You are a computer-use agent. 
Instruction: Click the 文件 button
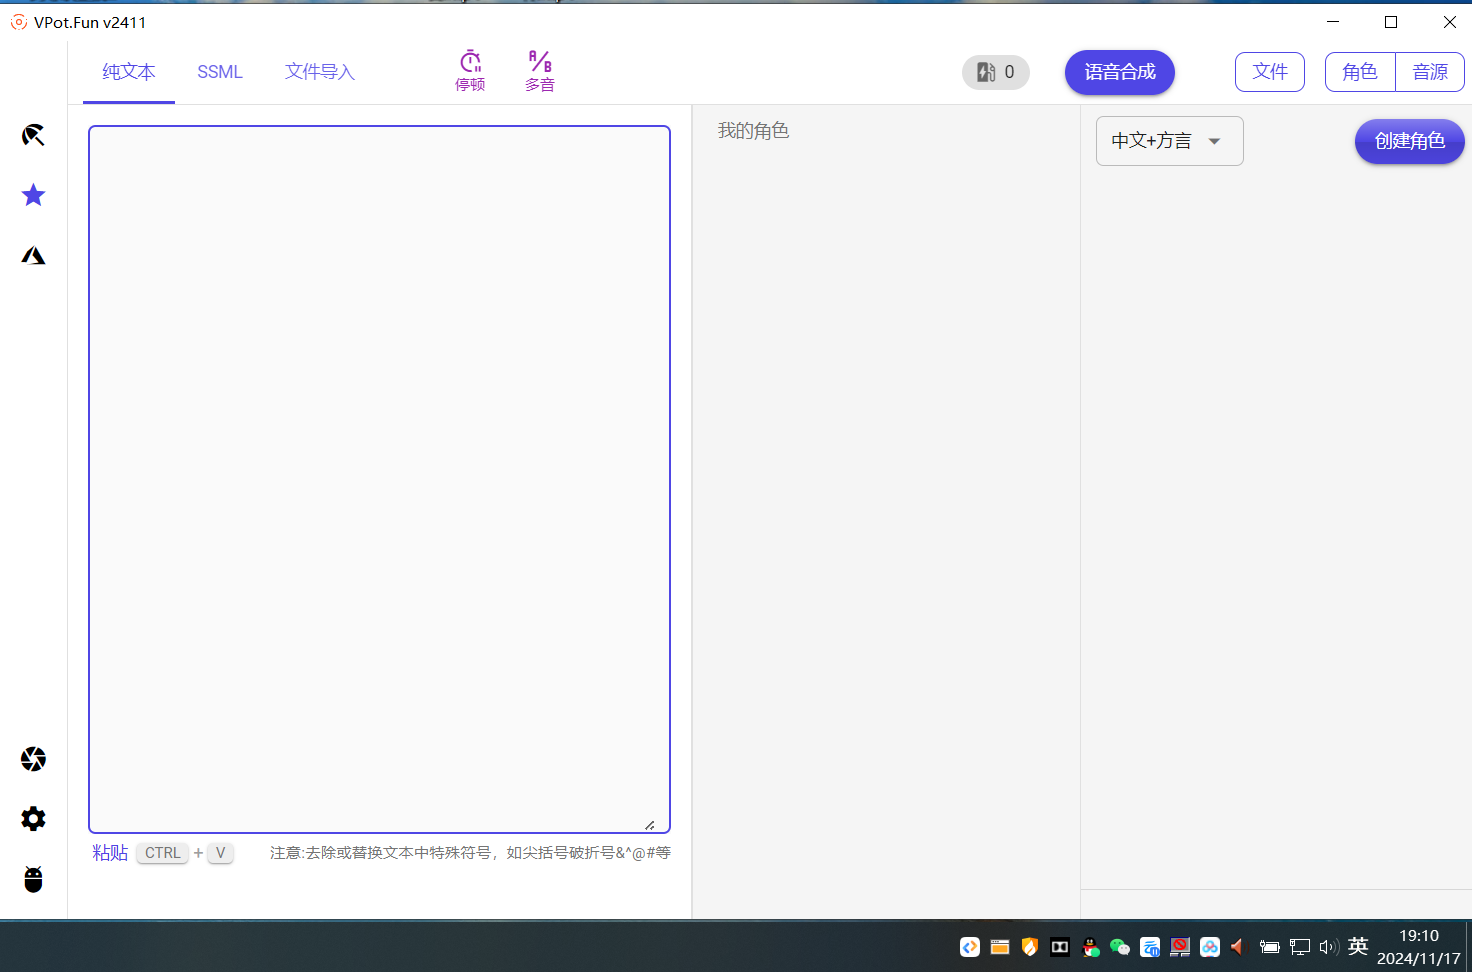pos(1270,72)
